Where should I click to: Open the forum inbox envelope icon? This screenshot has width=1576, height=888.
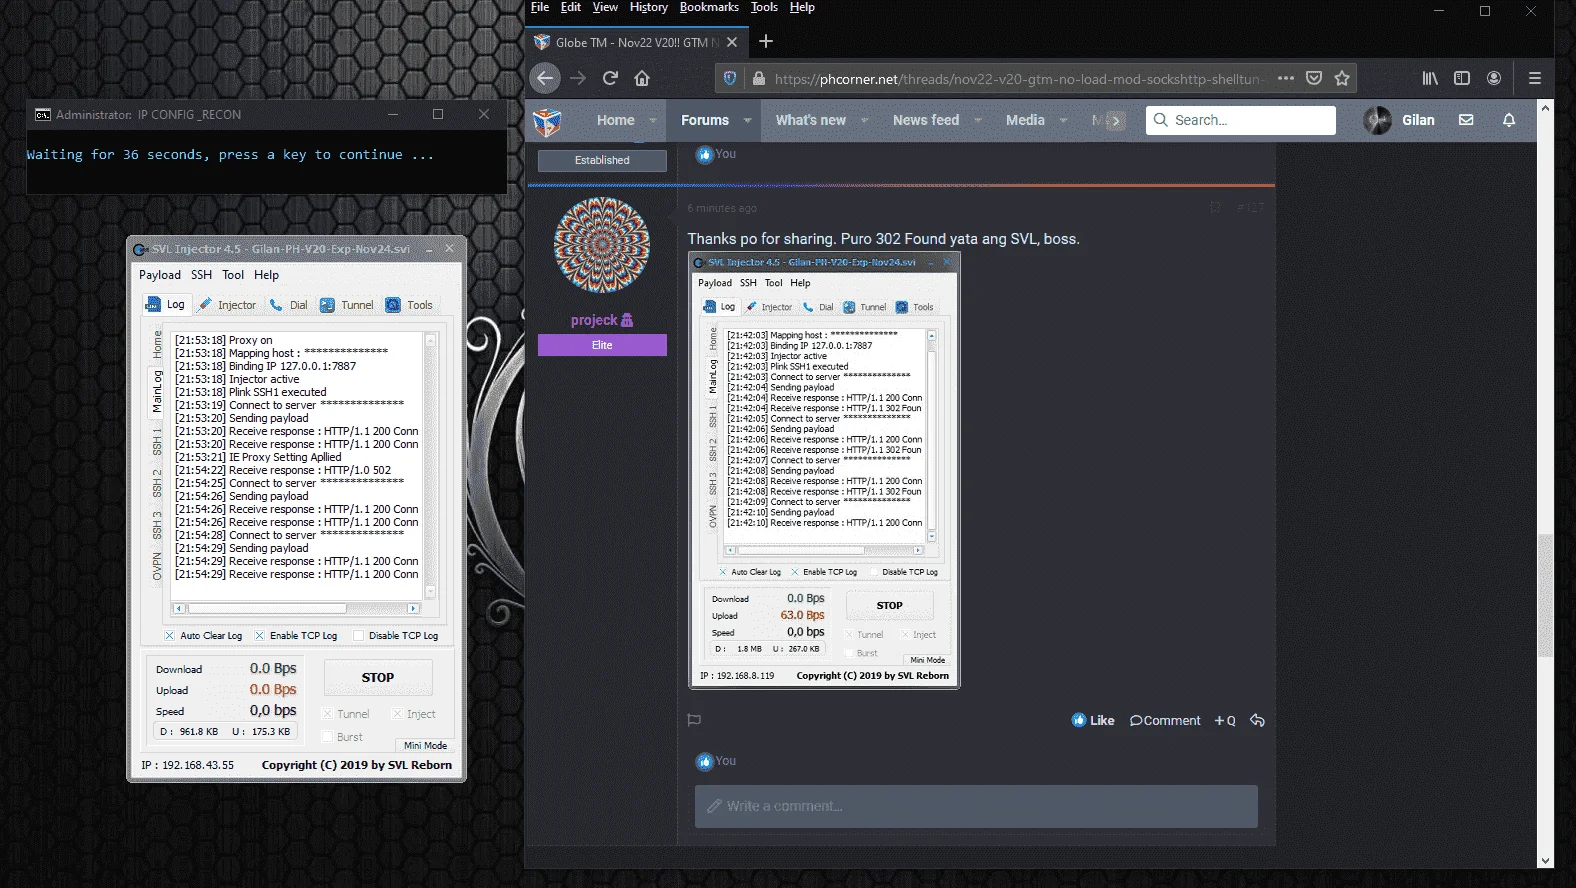click(1466, 120)
